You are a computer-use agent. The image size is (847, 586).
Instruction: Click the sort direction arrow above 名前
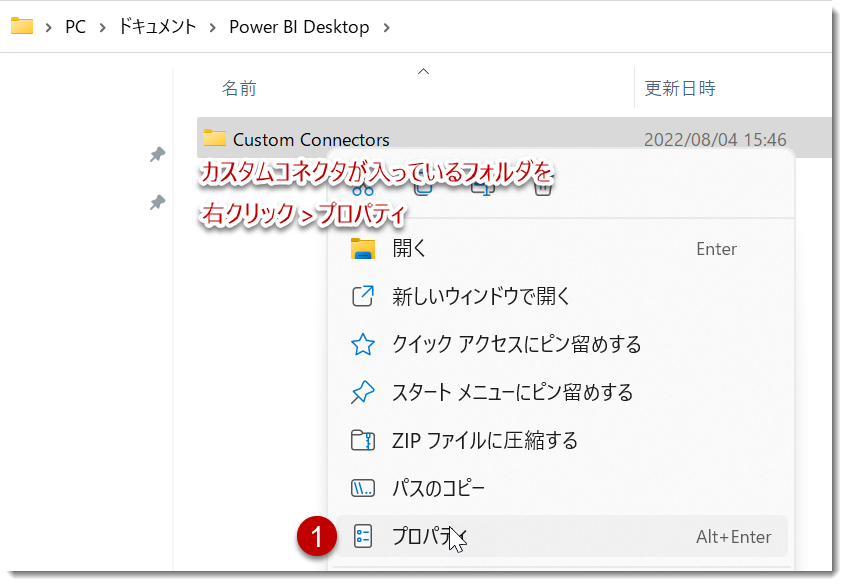[x=424, y=71]
